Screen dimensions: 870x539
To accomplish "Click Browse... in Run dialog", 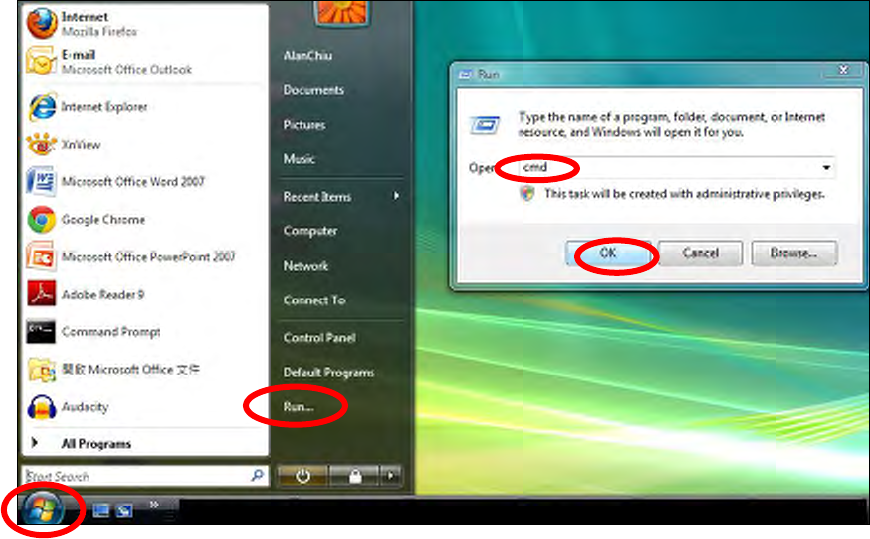I will (794, 253).
